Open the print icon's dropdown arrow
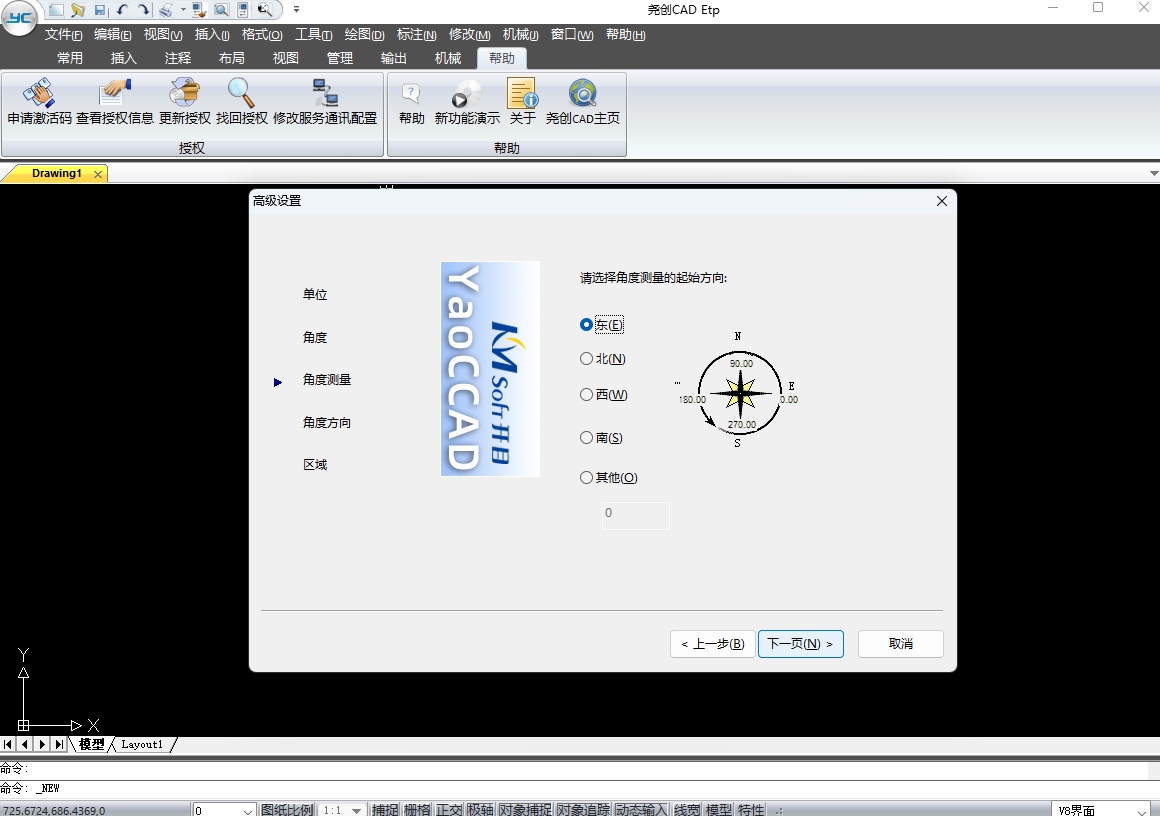Image resolution: width=1160 pixels, height=816 pixels. 183,10
